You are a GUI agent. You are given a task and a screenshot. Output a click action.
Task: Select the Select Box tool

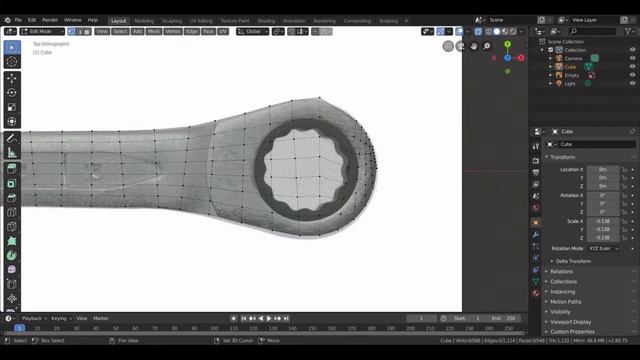(12, 47)
